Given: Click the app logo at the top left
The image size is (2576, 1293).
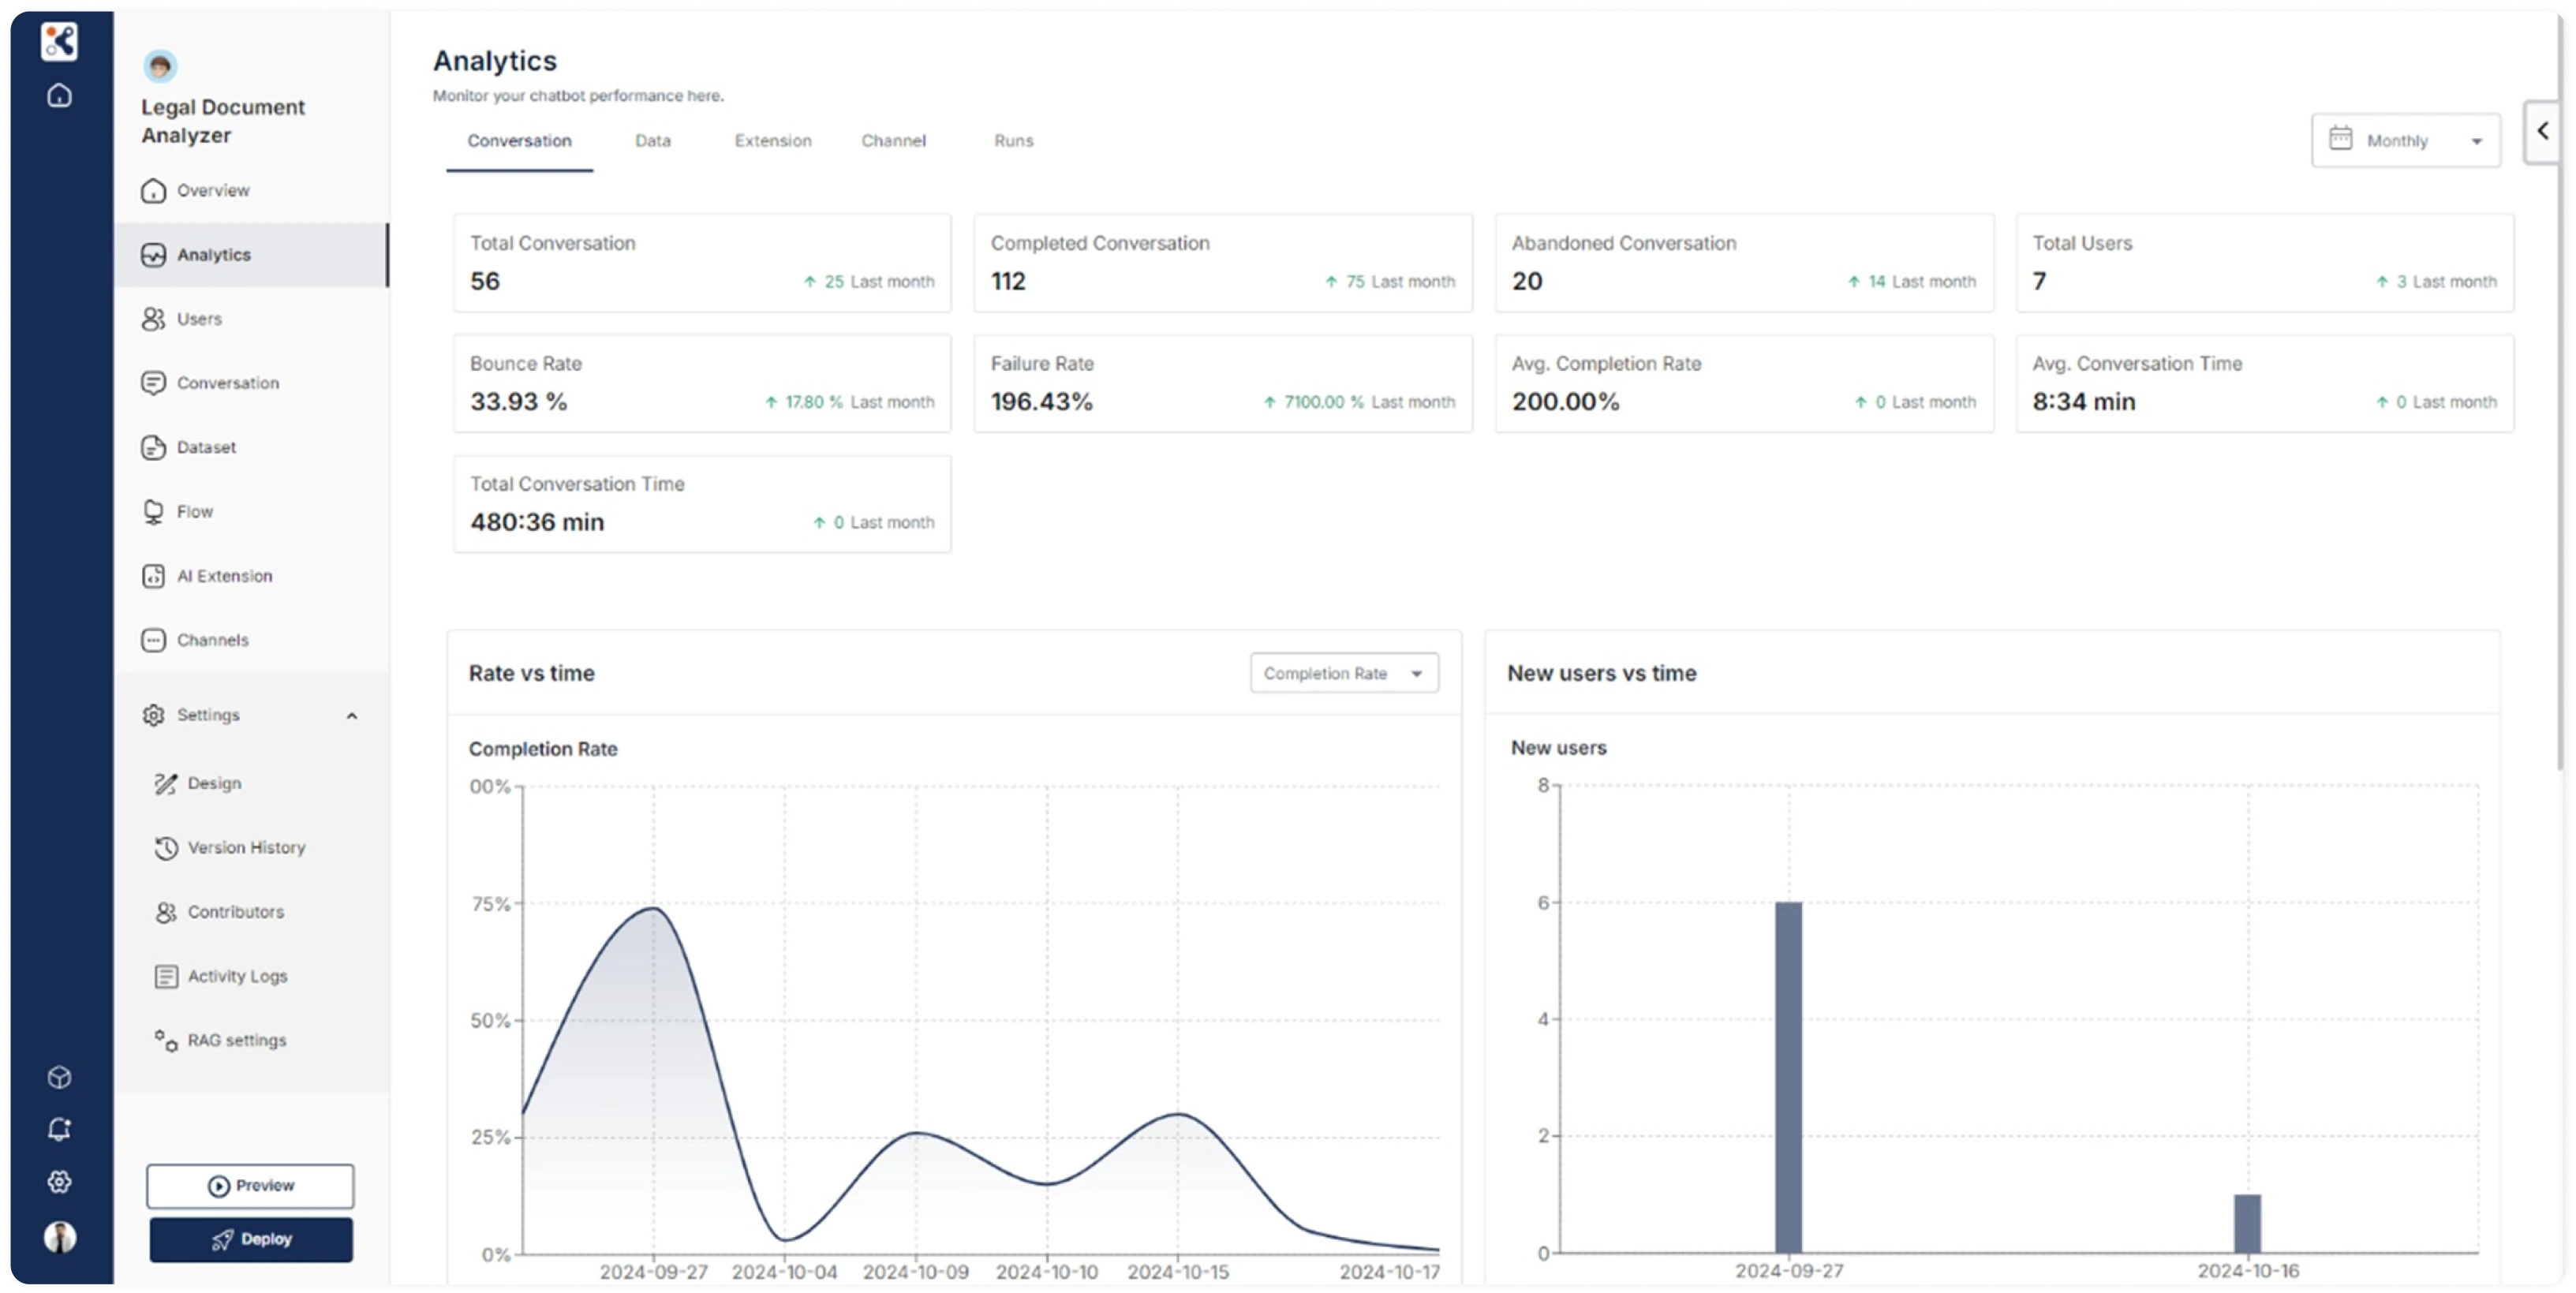Looking at the screenshot, I should coord(59,41).
